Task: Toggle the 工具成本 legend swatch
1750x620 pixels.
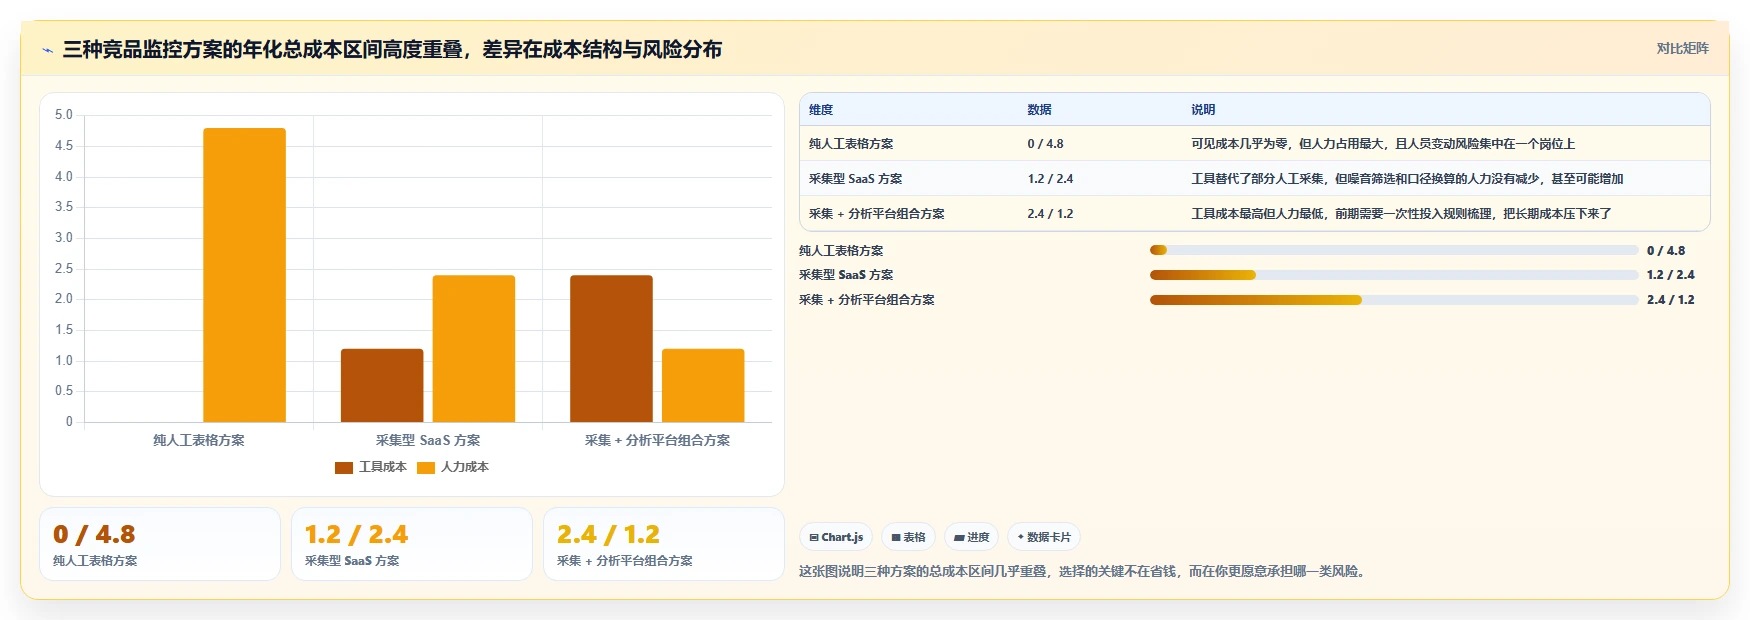Action: click(x=344, y=467)
